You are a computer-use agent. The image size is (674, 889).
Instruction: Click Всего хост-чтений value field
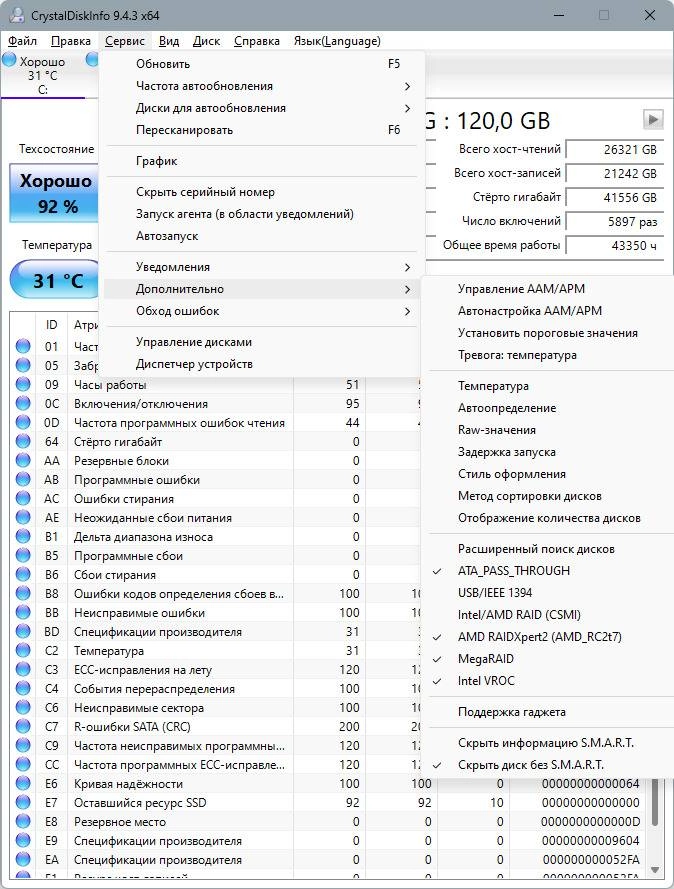tap(615, 150)
